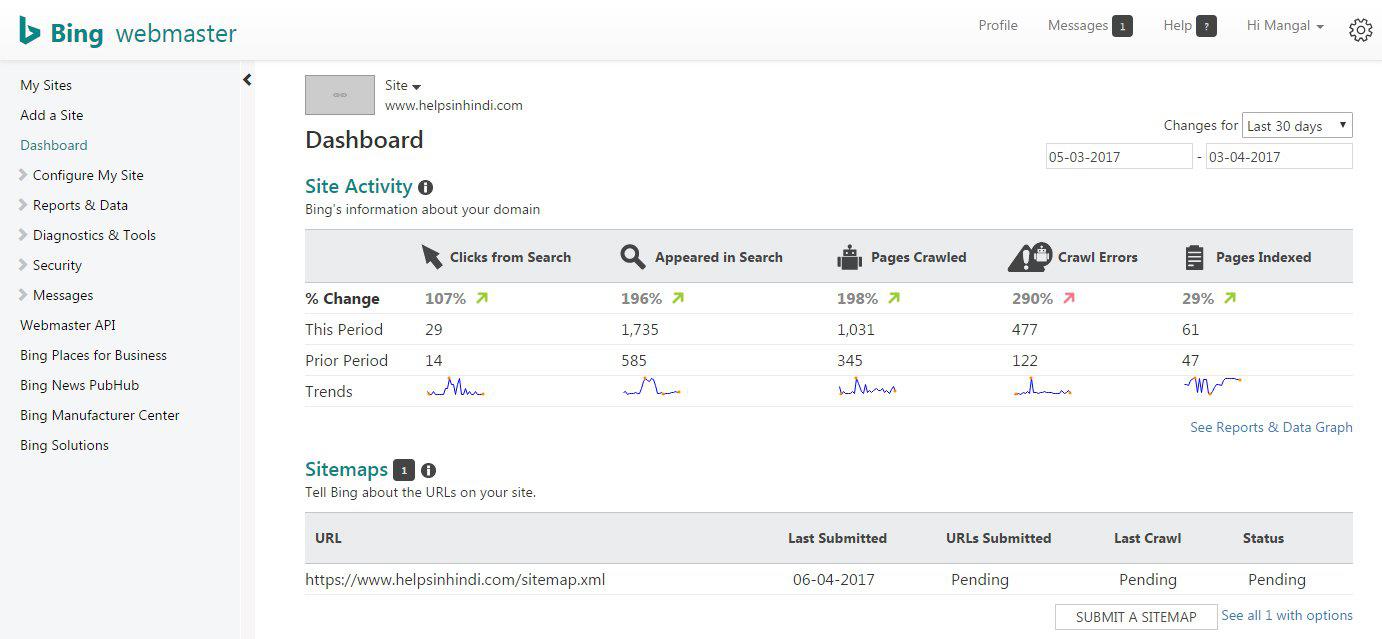Screen dimensions: 1382x639
Task: Click the end date field 03-04-2017
Action: tap(1279, 156)
